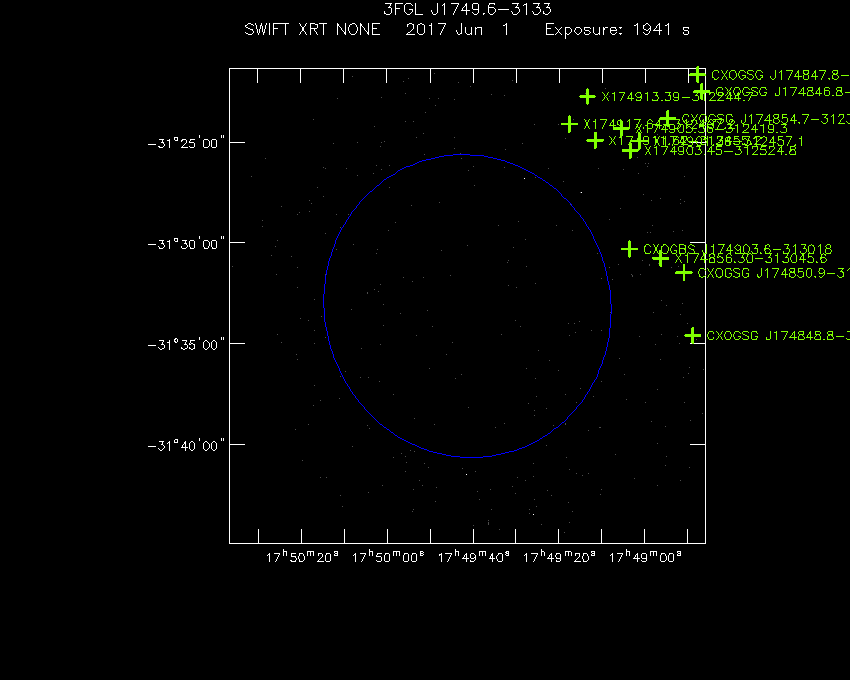Click the cross marker for CXOGSG J174847.8
The image size is (850, 680).
[x=697, y=74]
